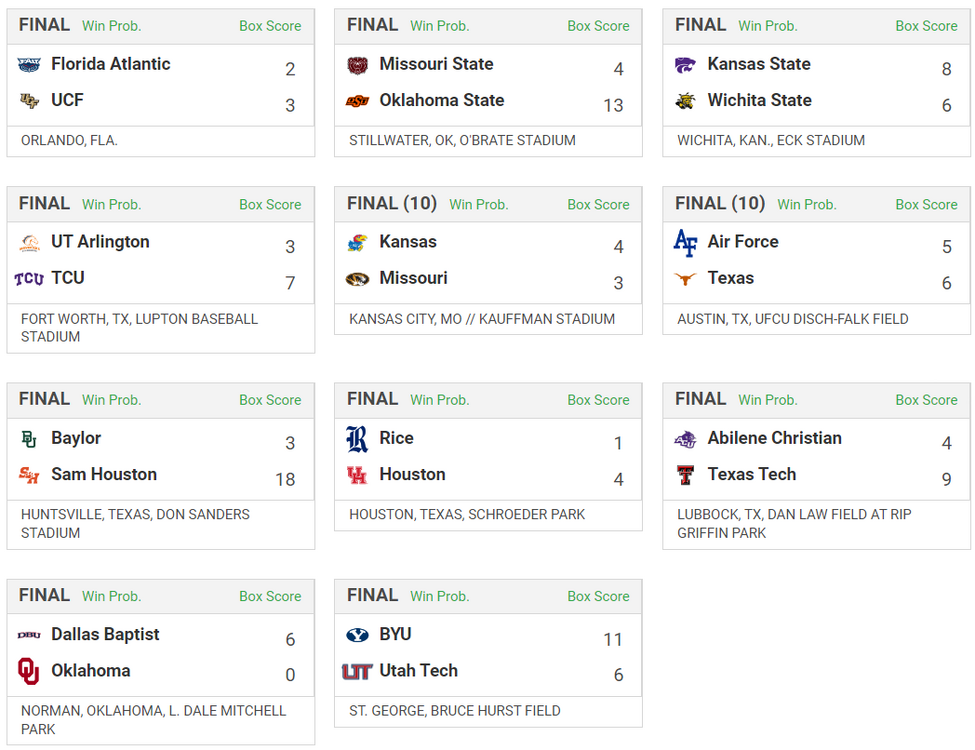Open Box Score for Florida Atlantic vs UCF
The width and height of the screenshot is (975, 750).
[270, 26]
